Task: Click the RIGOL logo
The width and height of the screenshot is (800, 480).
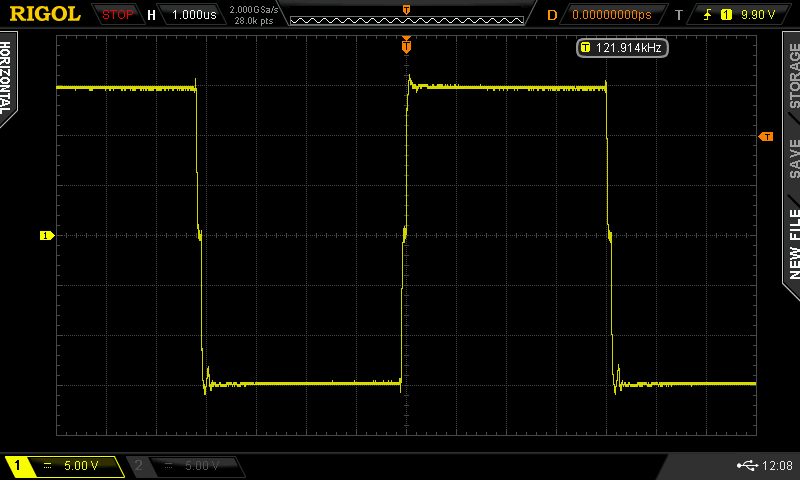Action: [x=46, y=14]
